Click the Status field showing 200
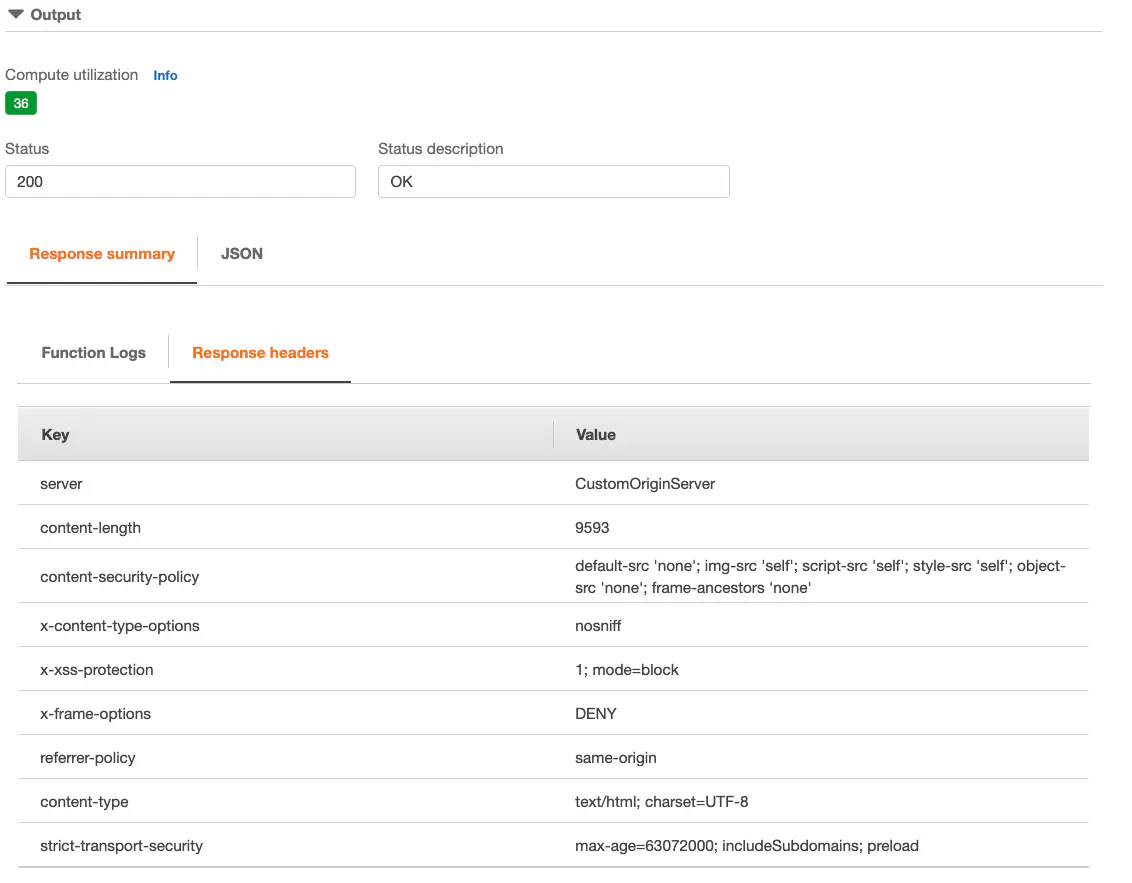Screen dimensions: 1132x883 click(x=180, y=182)
